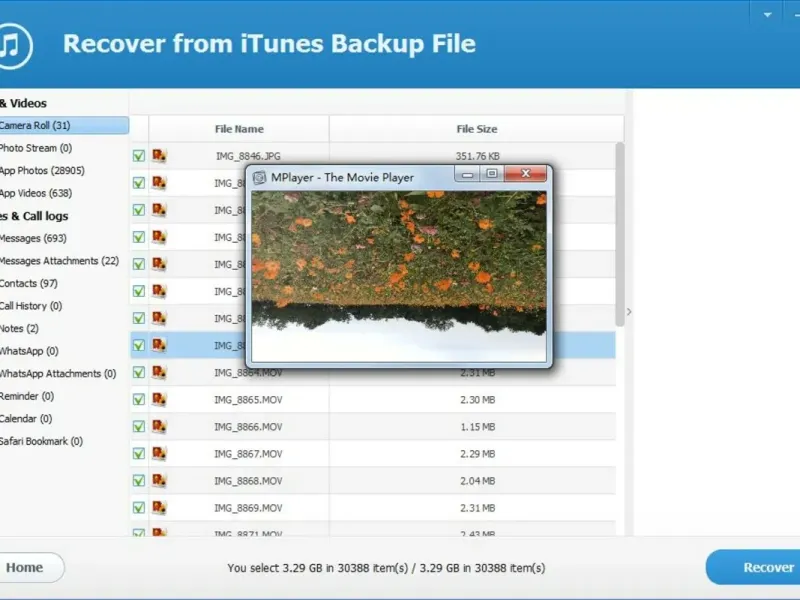
Task: Click the MPlayer video preview frame
Action: [x=398, y=276]
